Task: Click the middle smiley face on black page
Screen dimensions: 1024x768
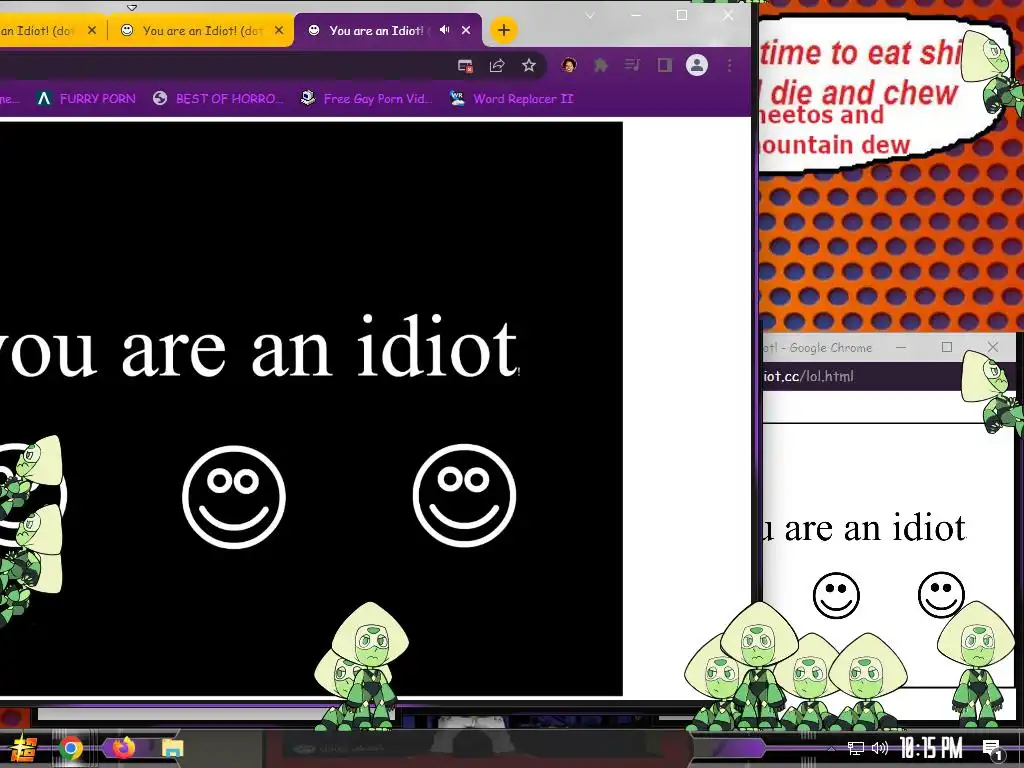Action: tap(234, 497)
